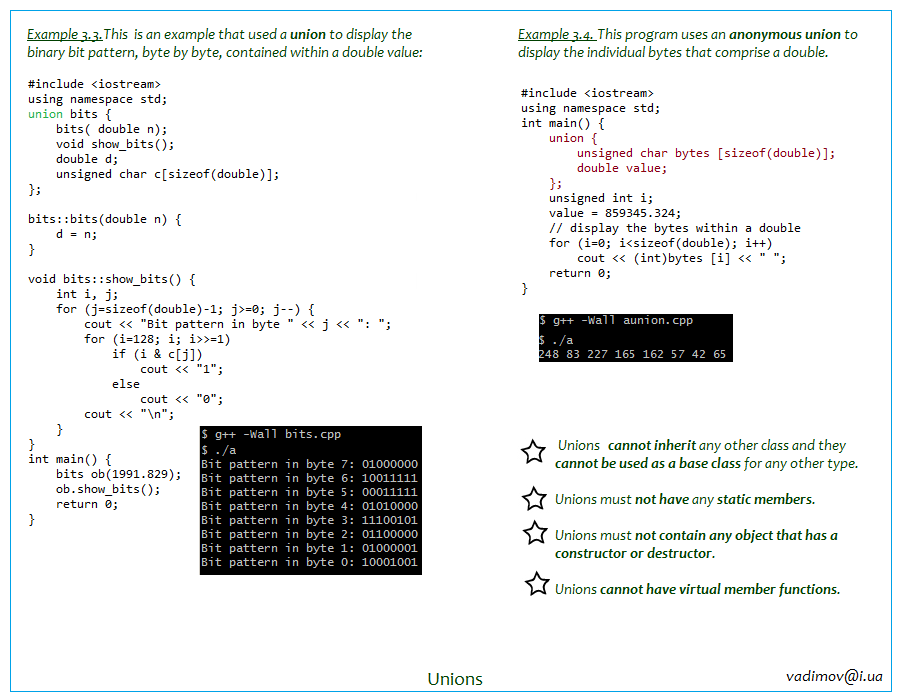Click terminal row 'byte 0: 10001001'
900x700 pixels.
tap(310, 562)
